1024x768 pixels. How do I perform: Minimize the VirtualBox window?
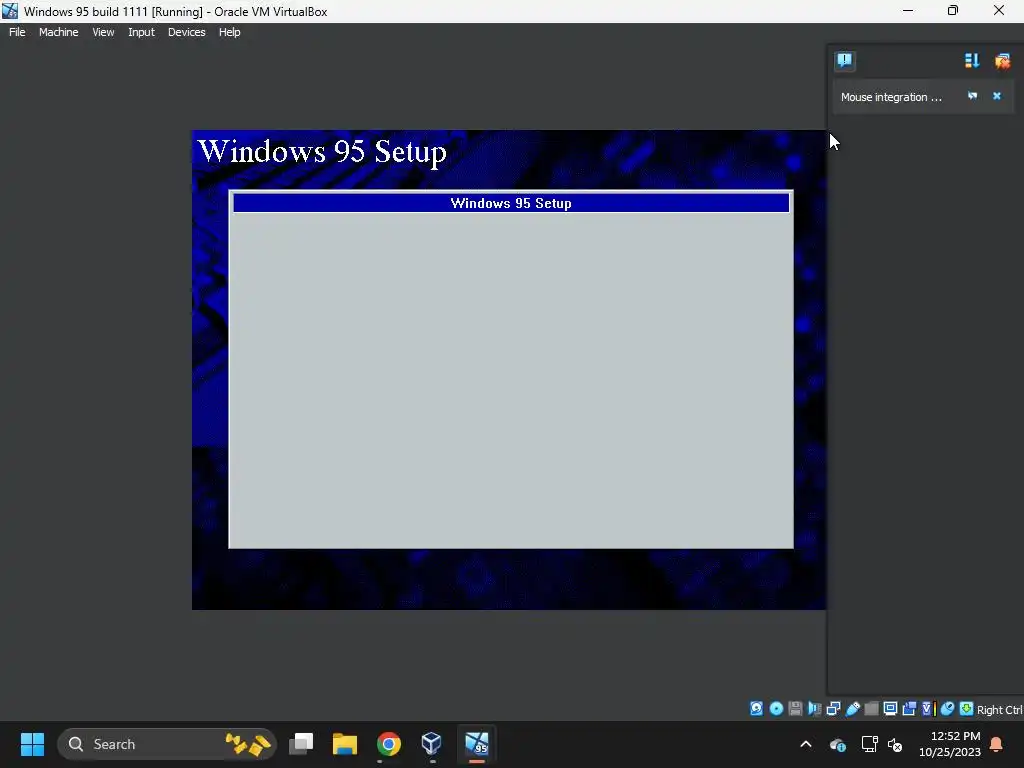point(908,11)
